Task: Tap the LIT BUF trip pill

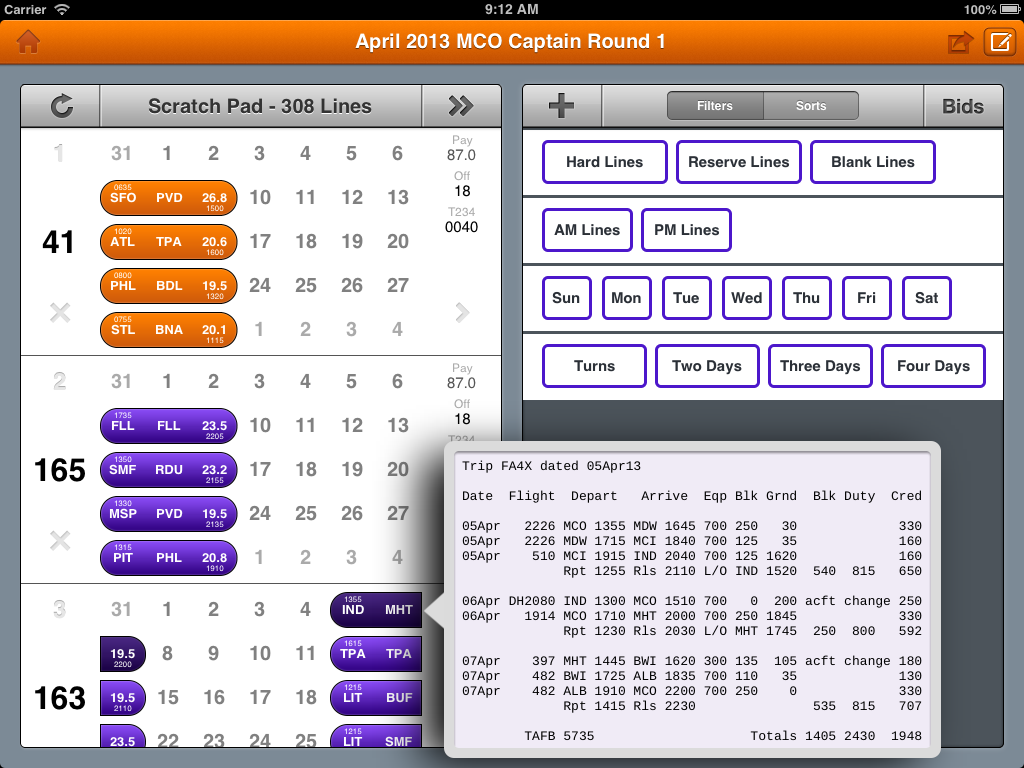Action: pos(377,697)
